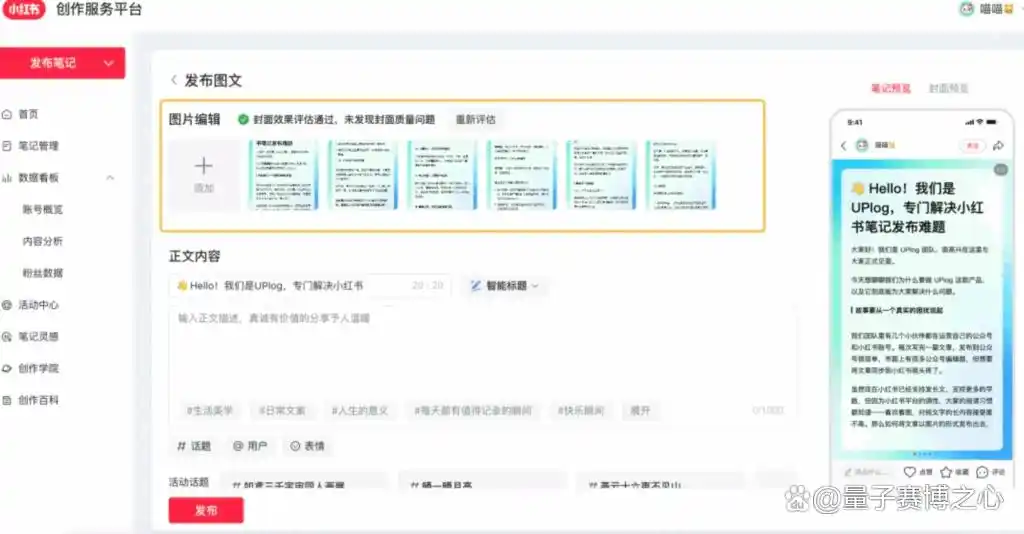This screenshot has height=534, width=1024.
Task: Select the #生活美学 hashtag suggestion
Action: tap(210, 411)
